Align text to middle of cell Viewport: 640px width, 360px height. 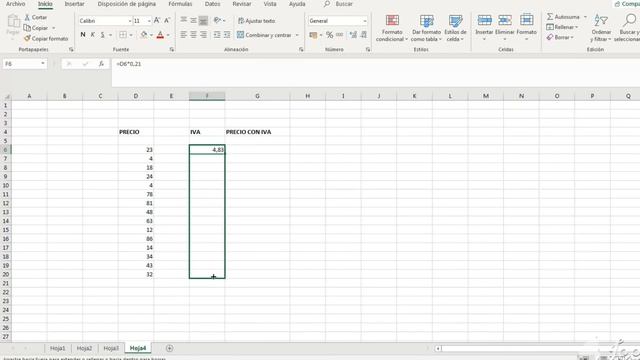tap(193, 20)
